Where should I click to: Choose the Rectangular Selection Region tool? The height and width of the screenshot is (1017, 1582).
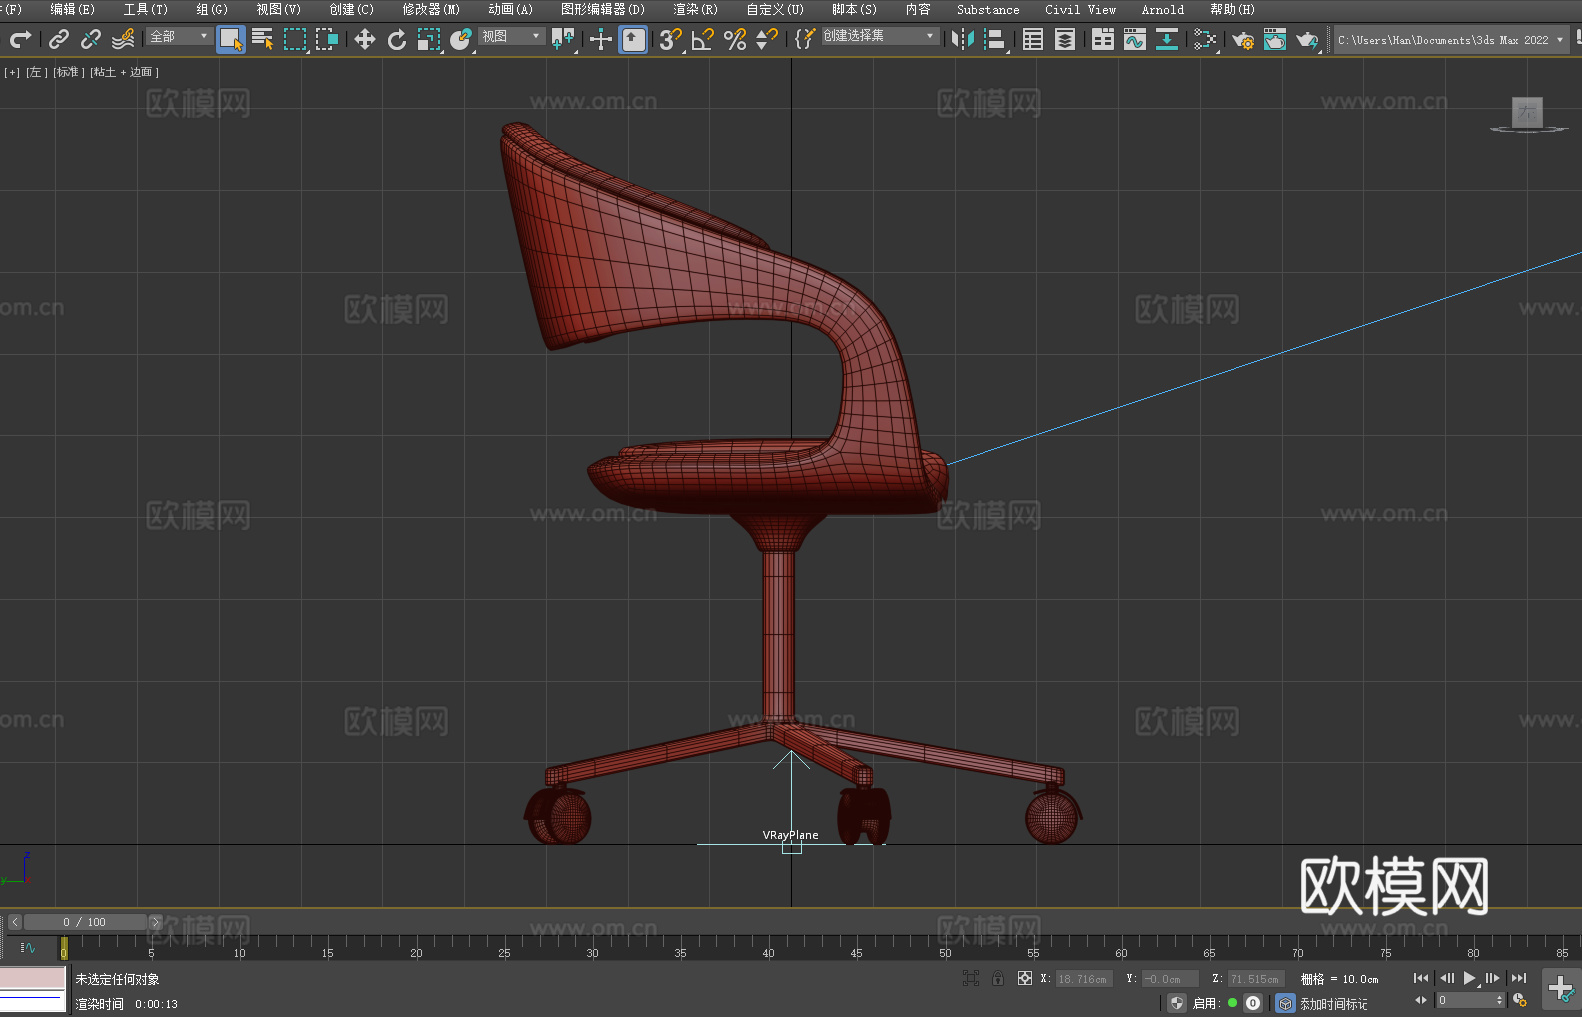(295, 39)
